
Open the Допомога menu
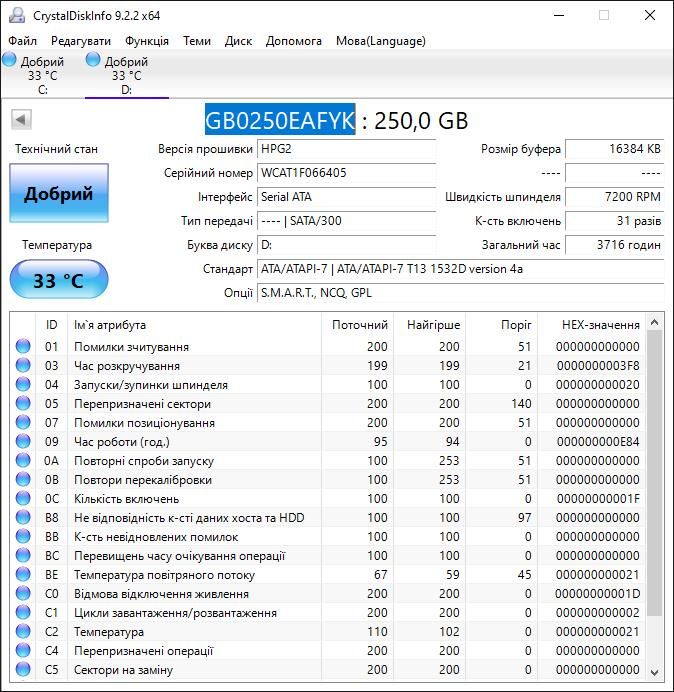[294, 41]
